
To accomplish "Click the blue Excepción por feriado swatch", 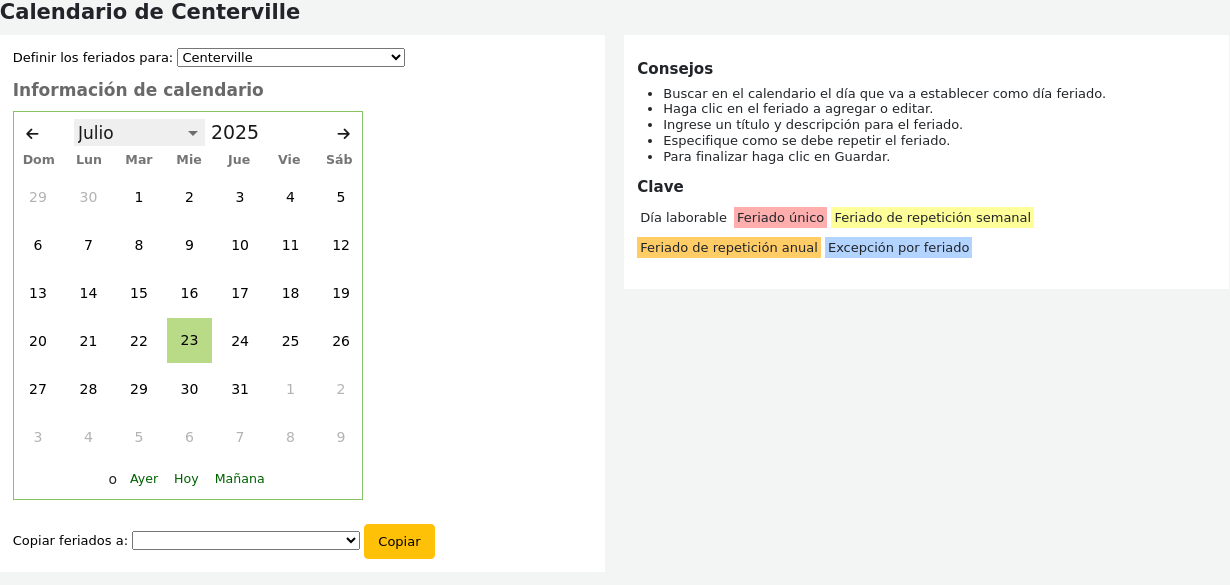I will pos(898,248).
